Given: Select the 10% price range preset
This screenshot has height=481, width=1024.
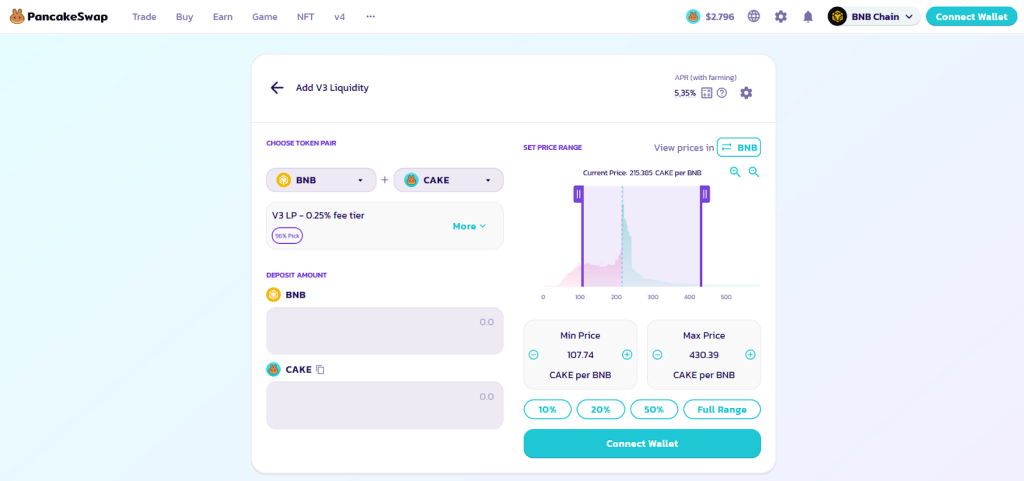Looking at the screenshot, I should [547, 409].
